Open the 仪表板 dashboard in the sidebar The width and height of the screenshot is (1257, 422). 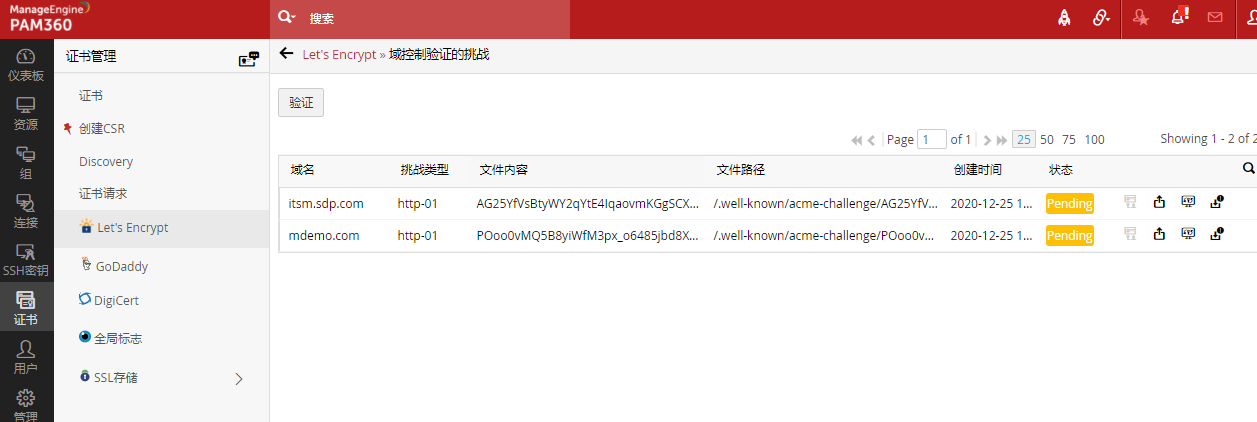point(26,65)
